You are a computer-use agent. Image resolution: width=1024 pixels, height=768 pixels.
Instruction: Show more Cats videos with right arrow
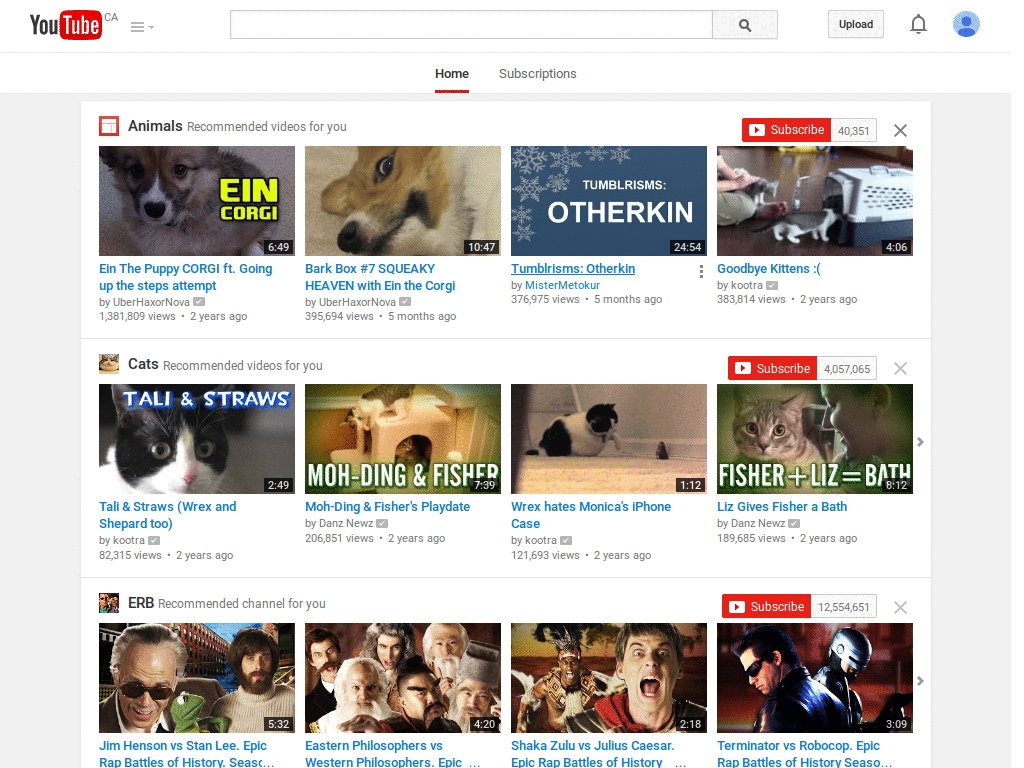[920, 442]
